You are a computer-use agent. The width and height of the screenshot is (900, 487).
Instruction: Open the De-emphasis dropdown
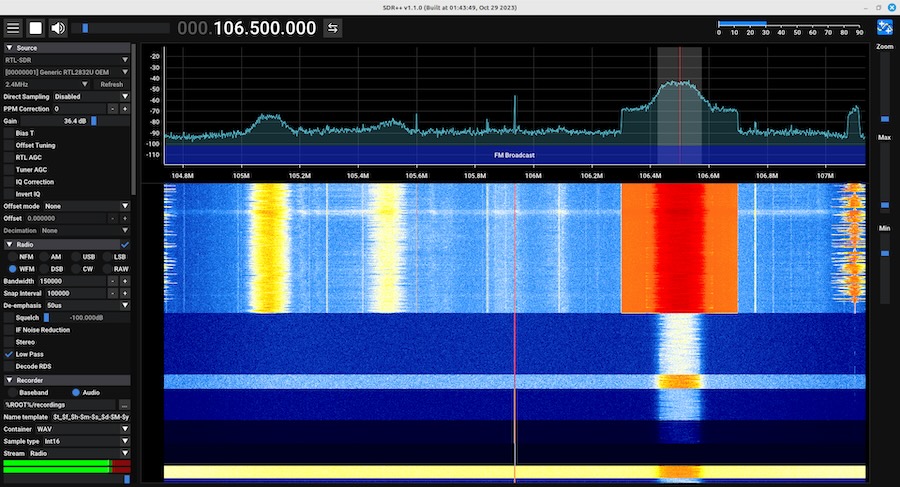coord(88,306)
